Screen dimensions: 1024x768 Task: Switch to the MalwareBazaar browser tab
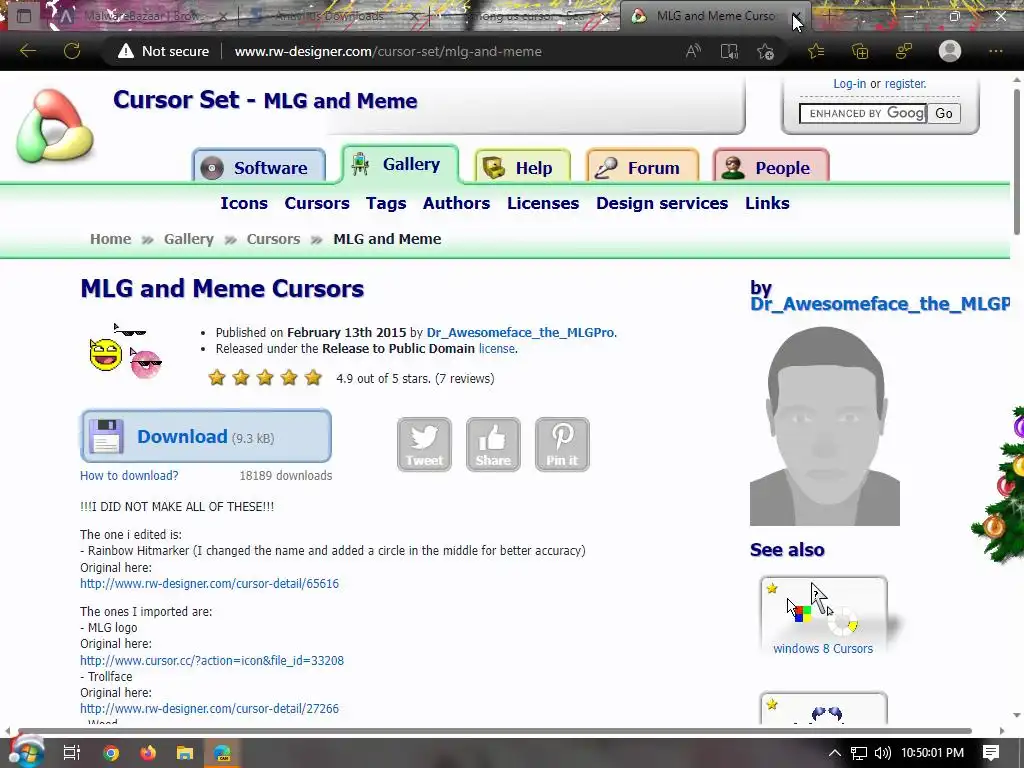[142, 16]
